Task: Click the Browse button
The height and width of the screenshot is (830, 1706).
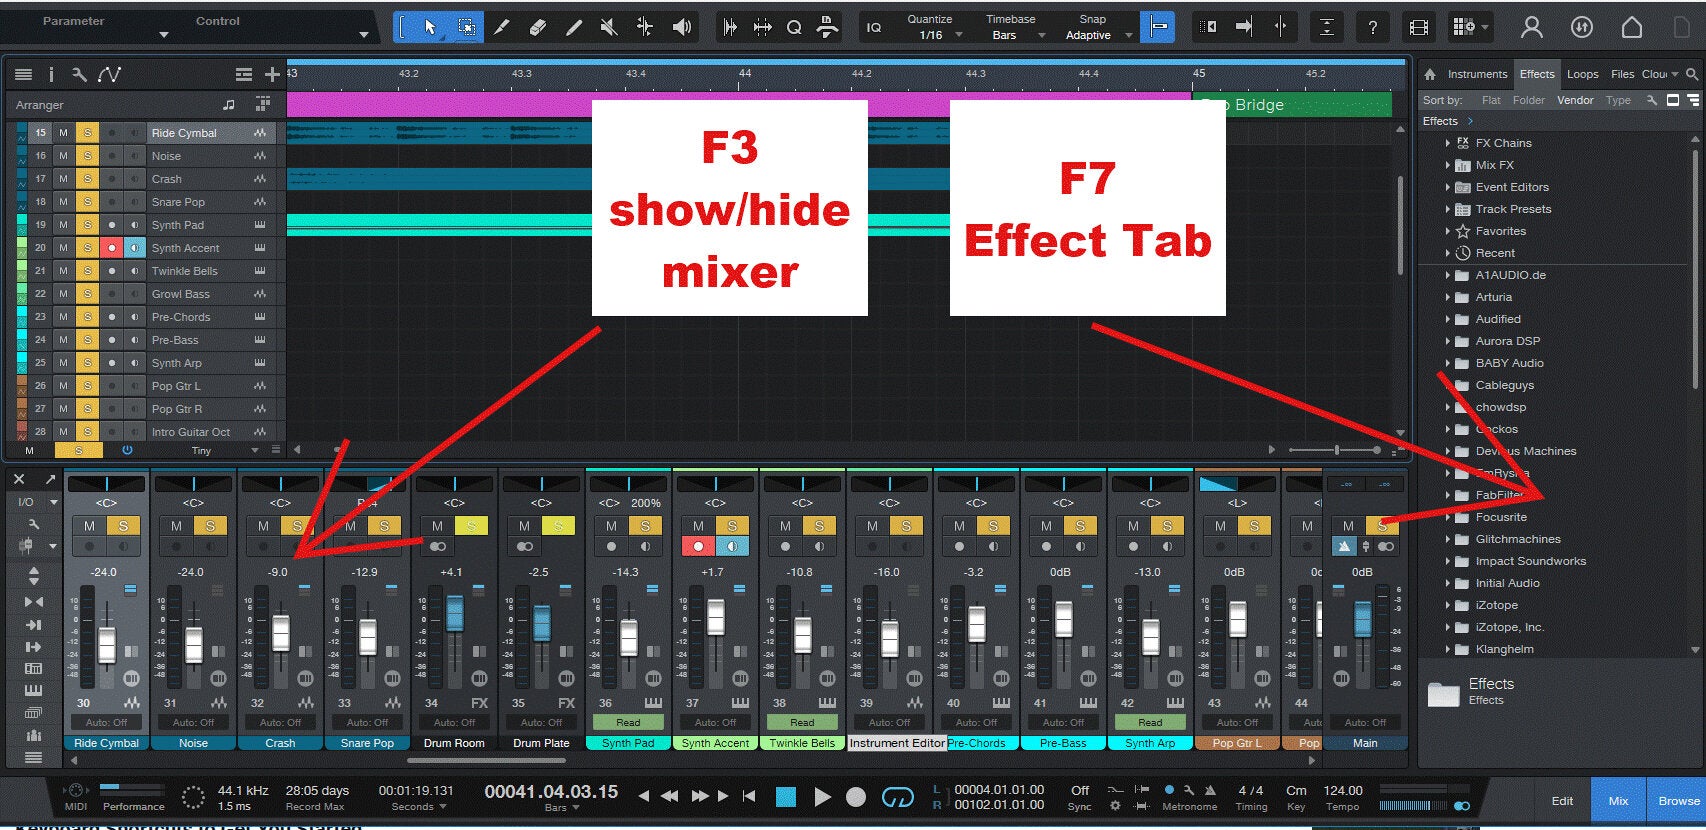Action: point(1678,801)
